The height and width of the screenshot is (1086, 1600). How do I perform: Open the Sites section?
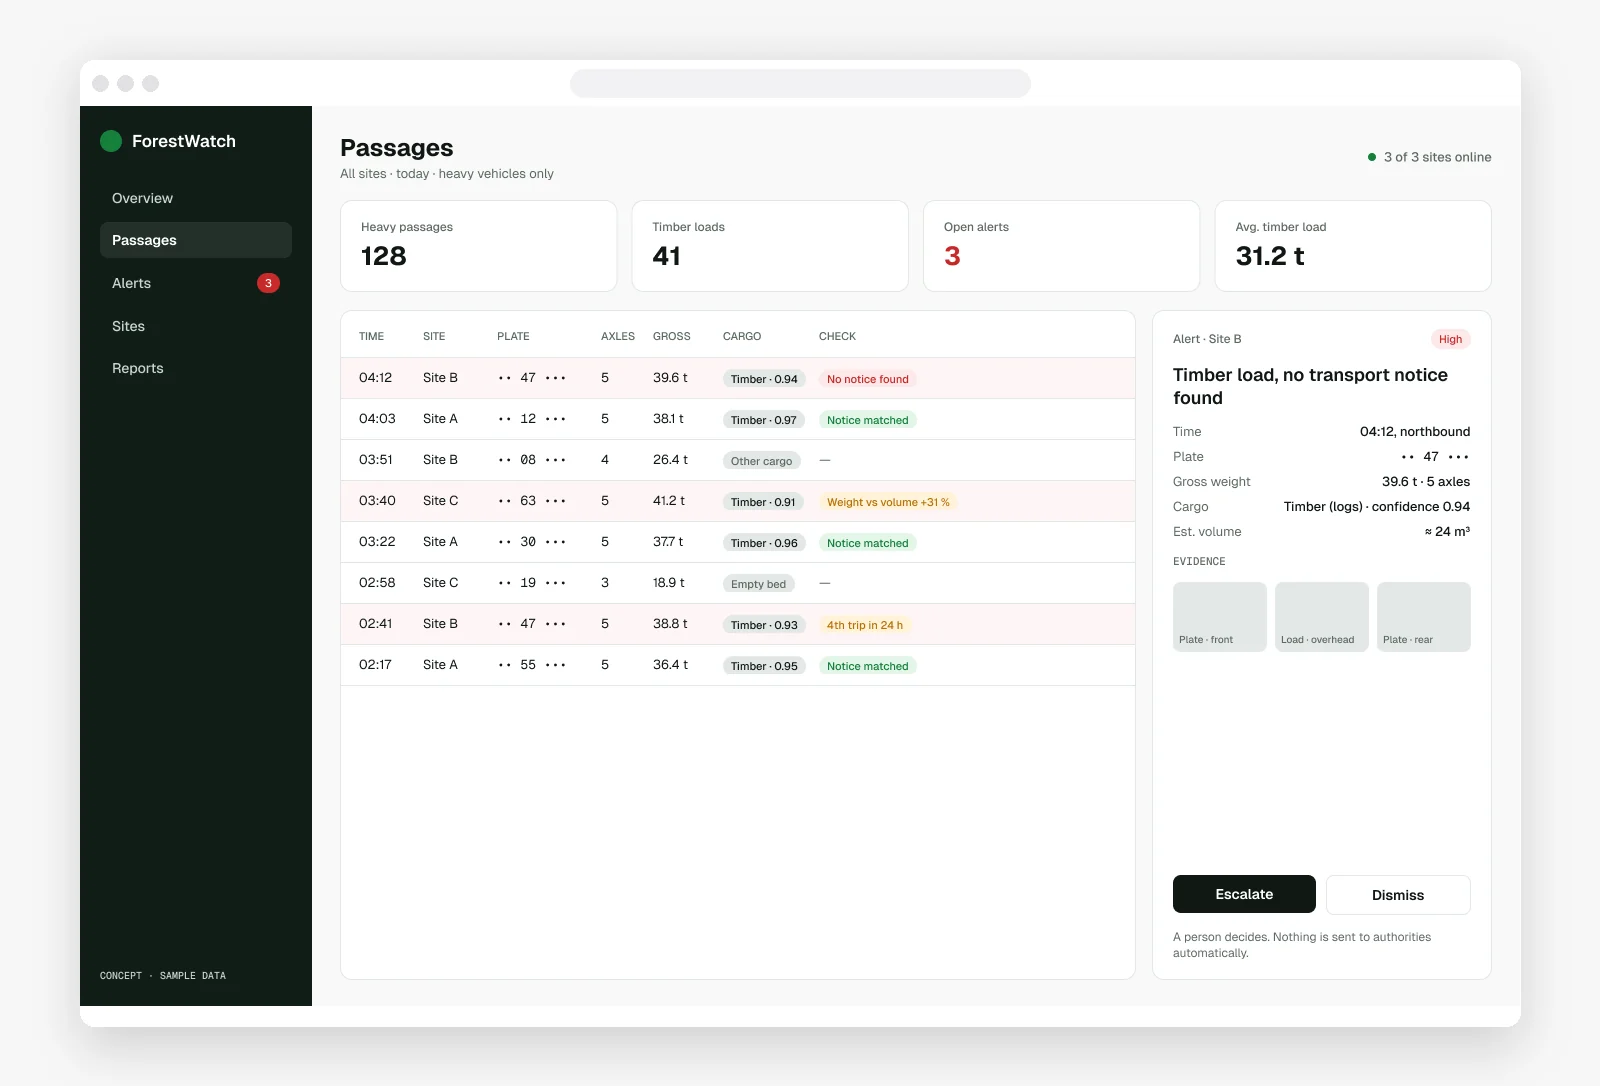(x=196, y=326)
